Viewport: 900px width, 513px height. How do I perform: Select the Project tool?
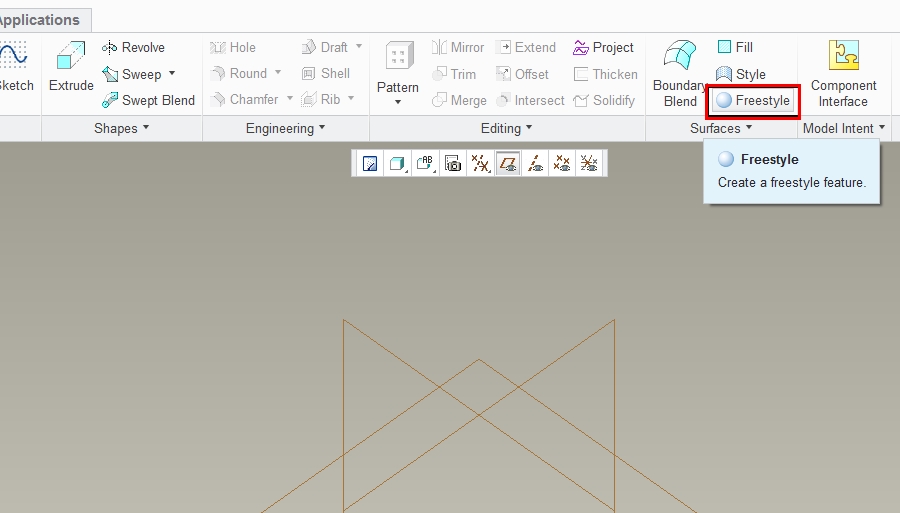coord(603,48)
